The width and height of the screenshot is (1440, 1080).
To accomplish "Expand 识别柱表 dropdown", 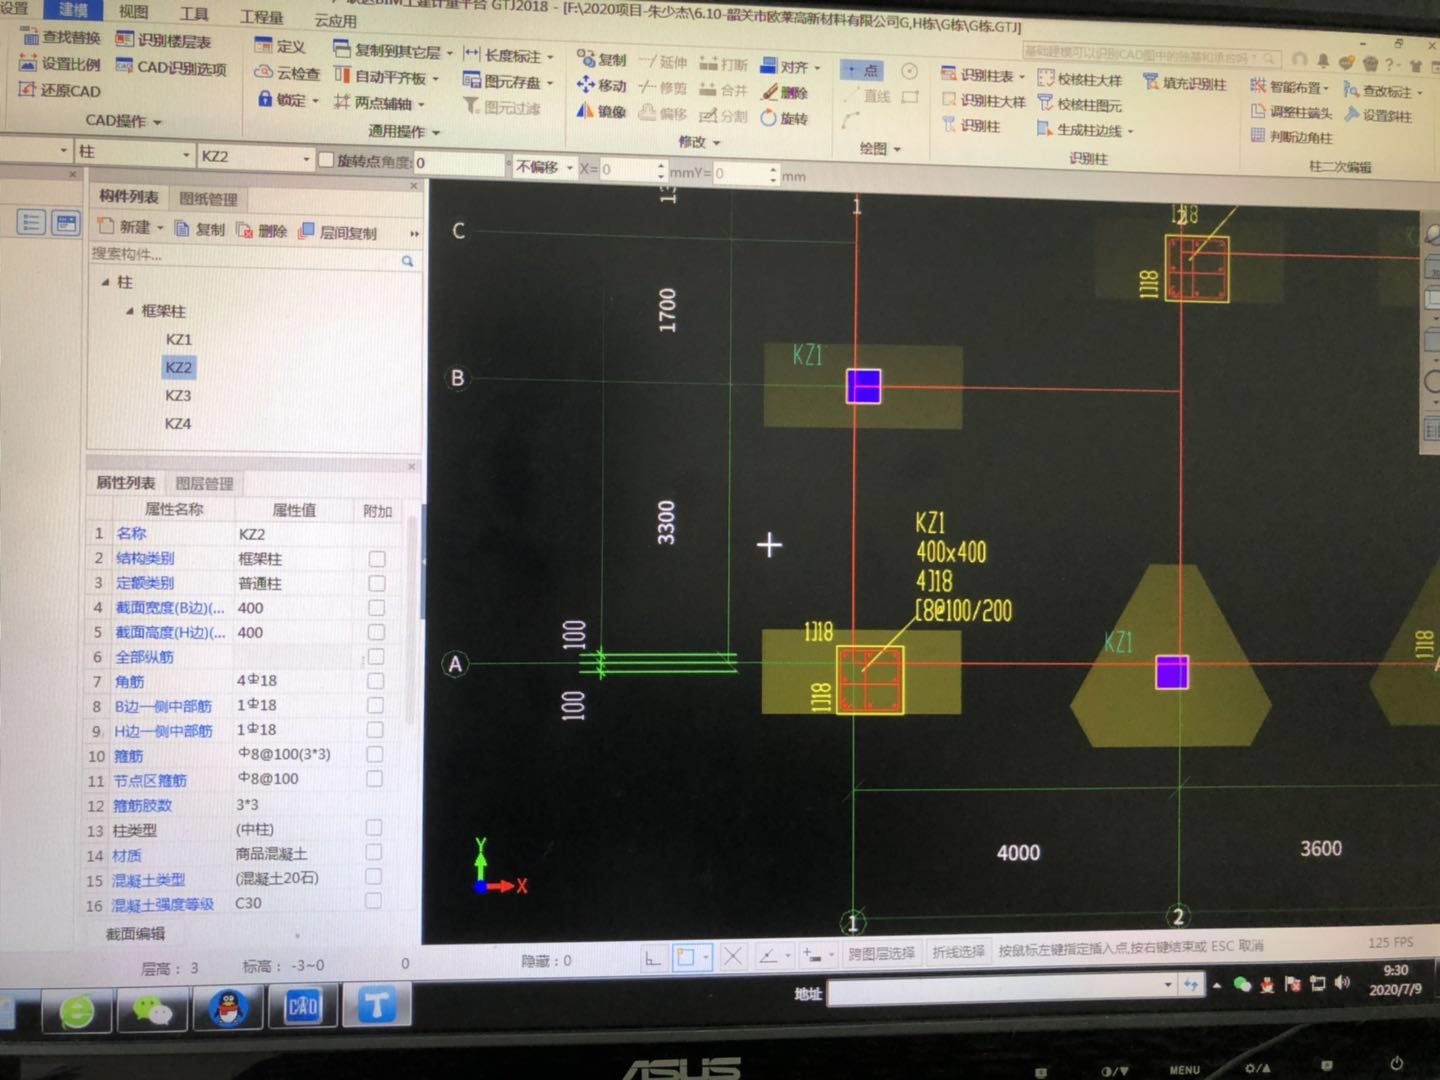I will pos(1022,76).
